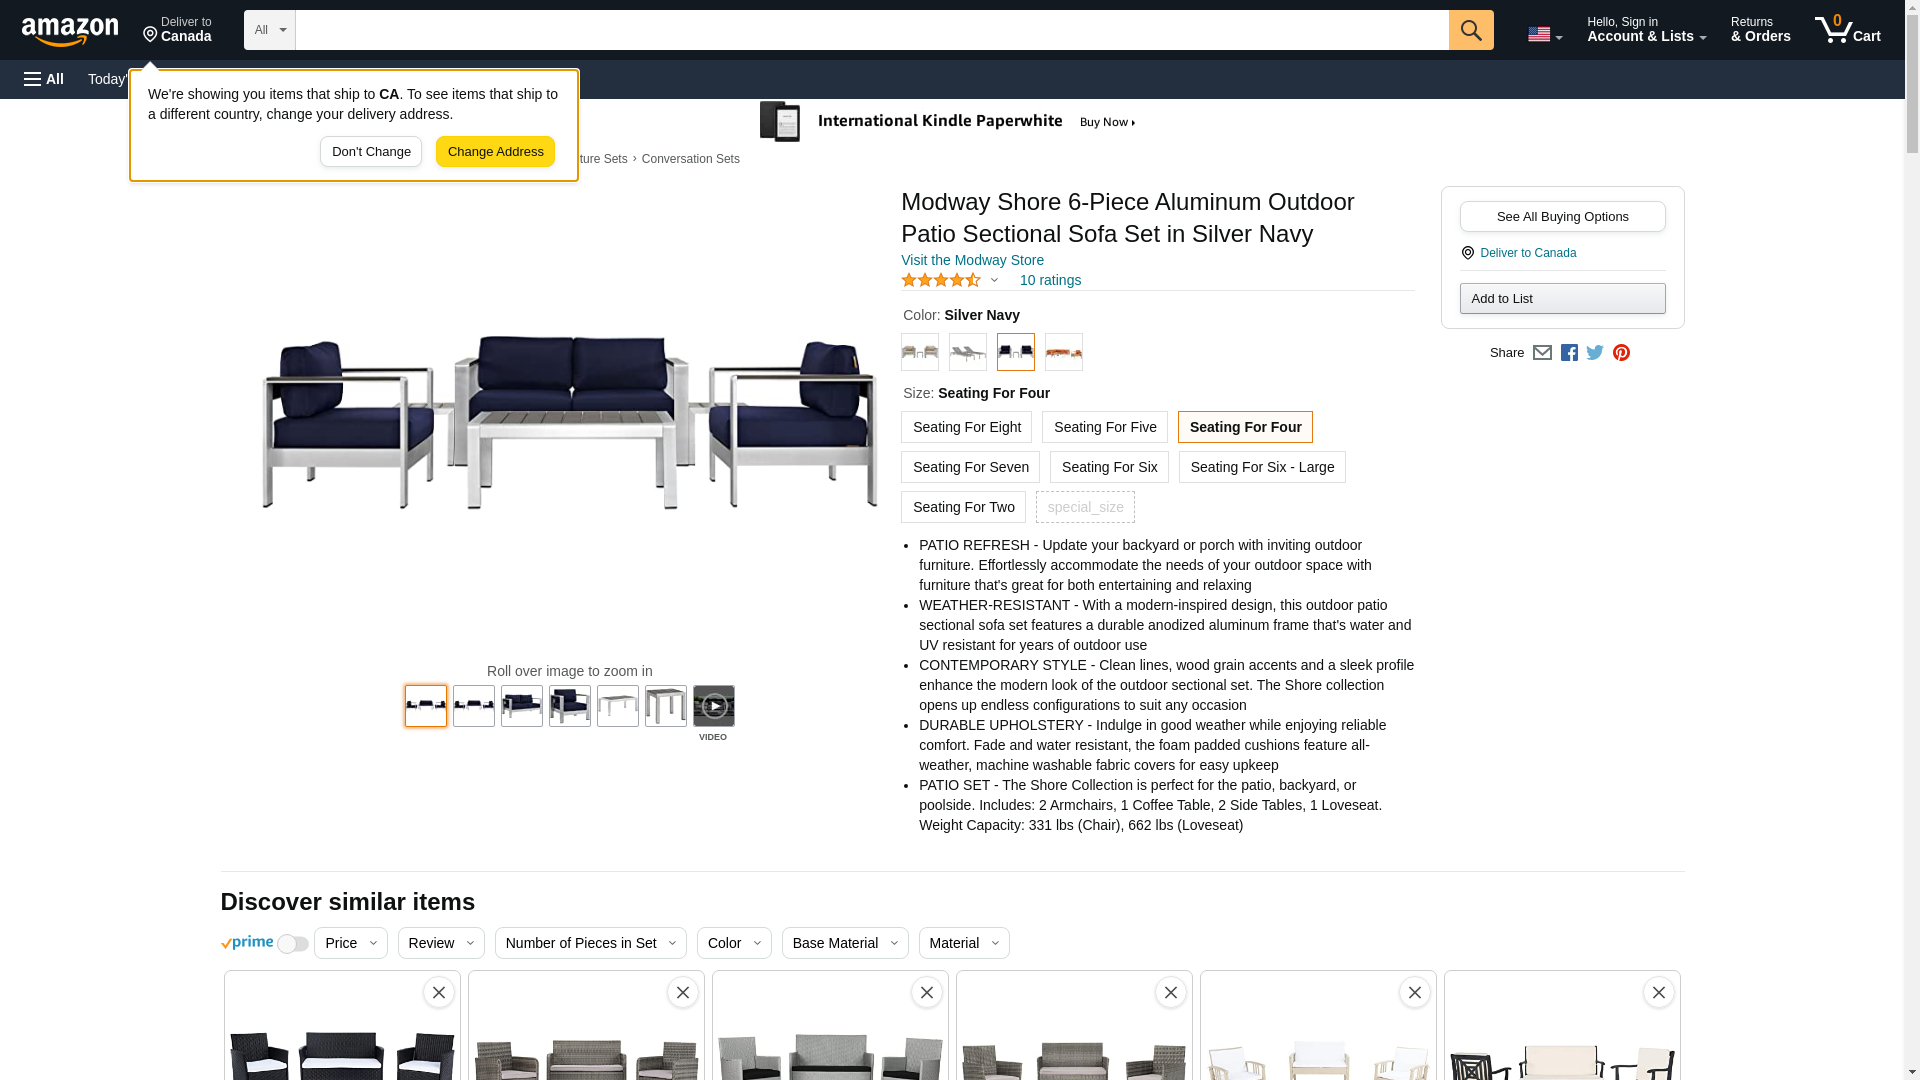Viewport: 1920px width, 1080px height.
Task: Select Seating For Two size option
Action: pos(963,507)
